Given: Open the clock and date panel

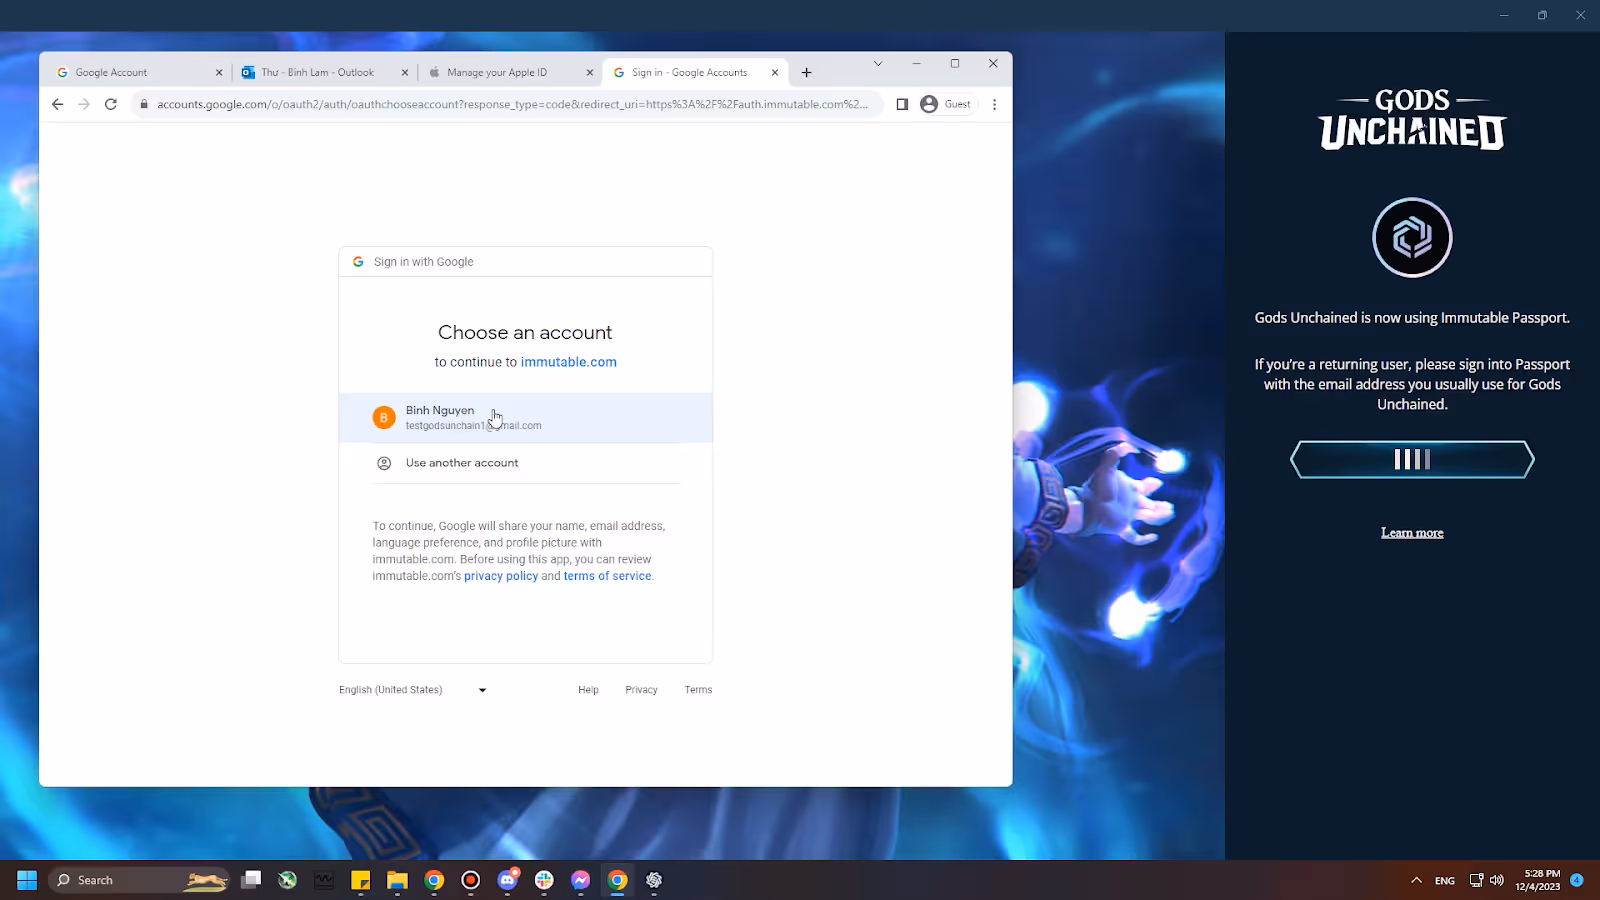Looking at the screenshot, I should (1537, 880).
